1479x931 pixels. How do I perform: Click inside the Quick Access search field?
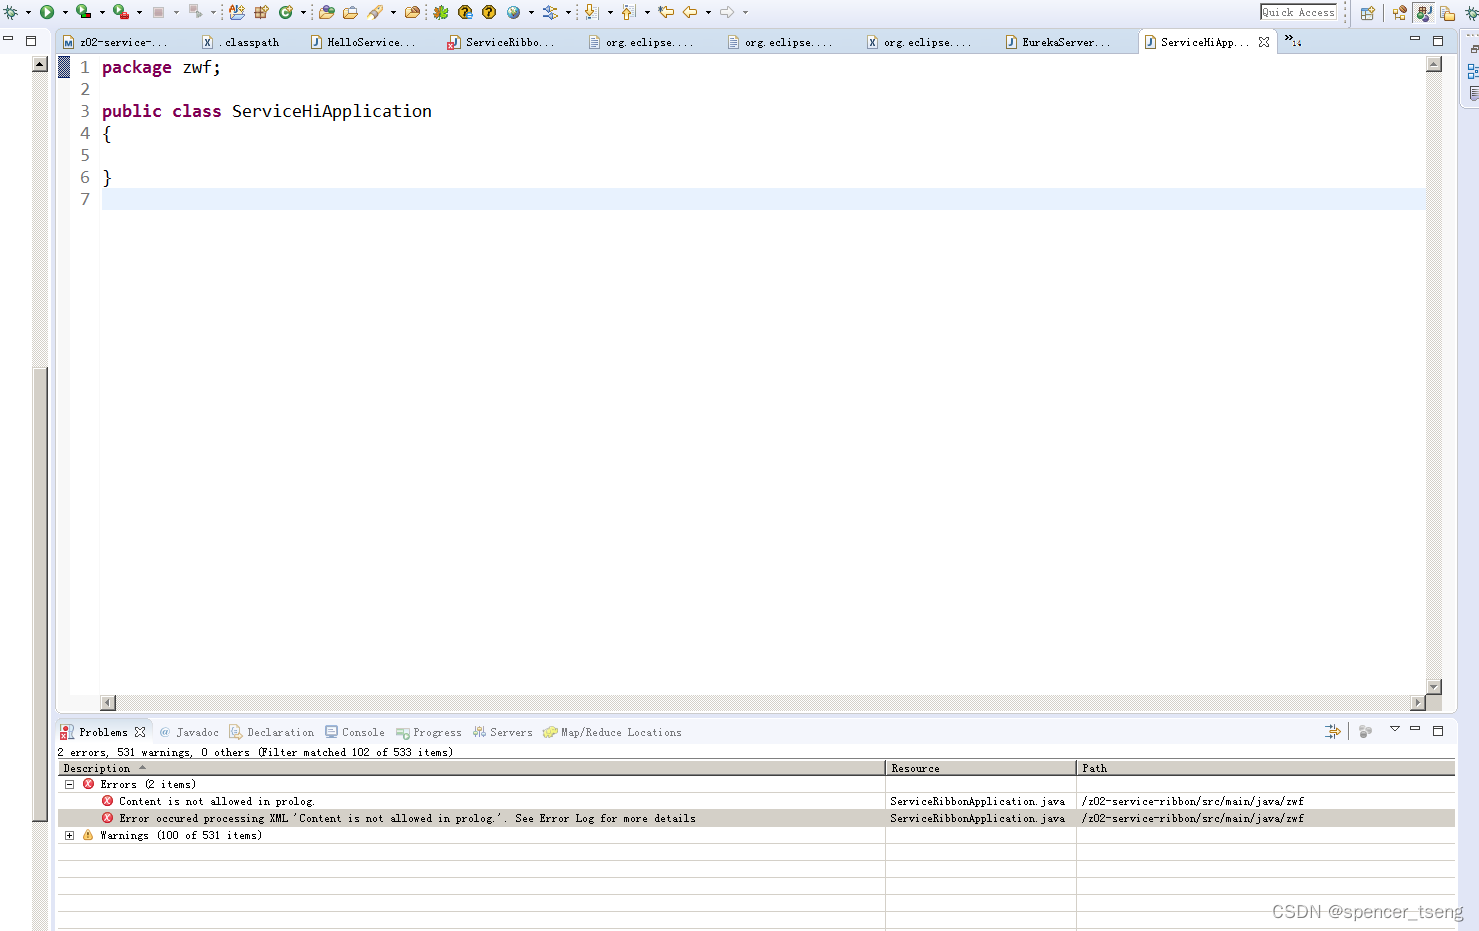coord(1297,11)
